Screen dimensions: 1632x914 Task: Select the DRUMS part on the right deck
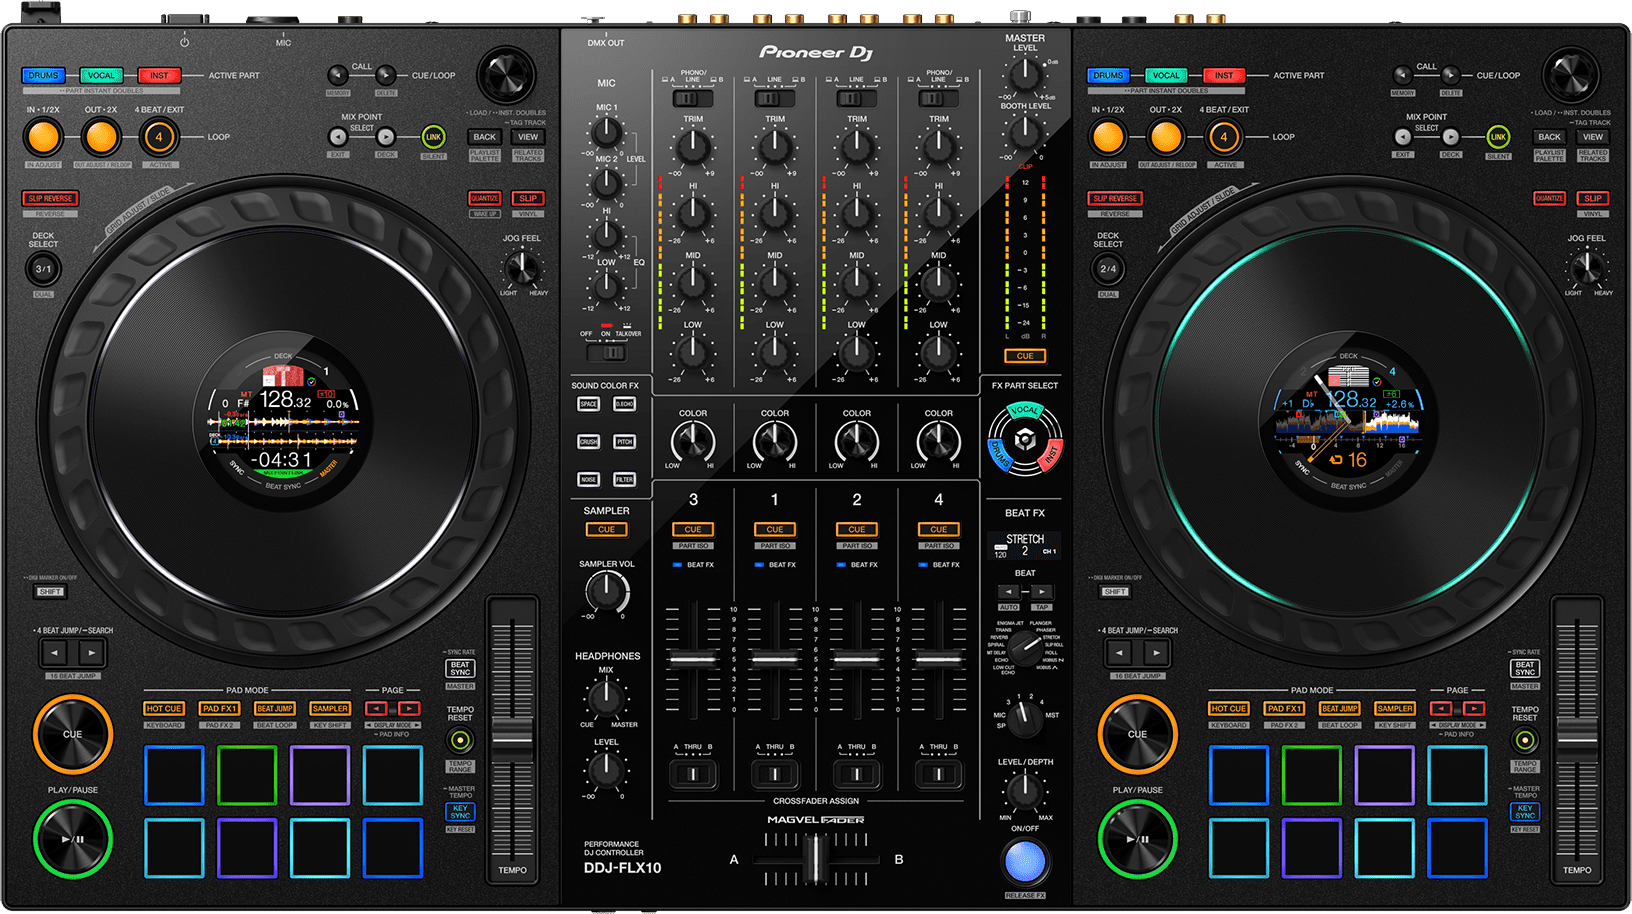[1108, 75]
